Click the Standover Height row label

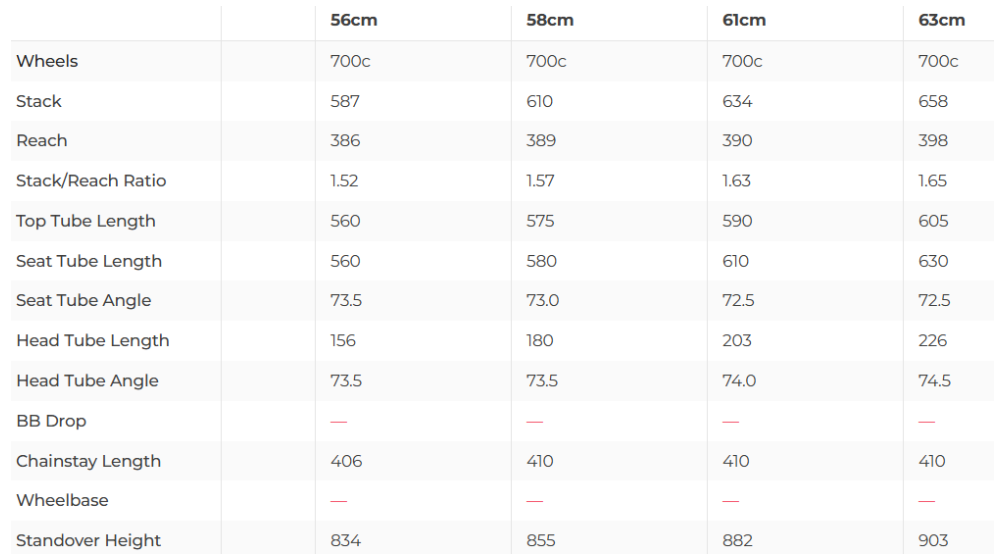88,540
